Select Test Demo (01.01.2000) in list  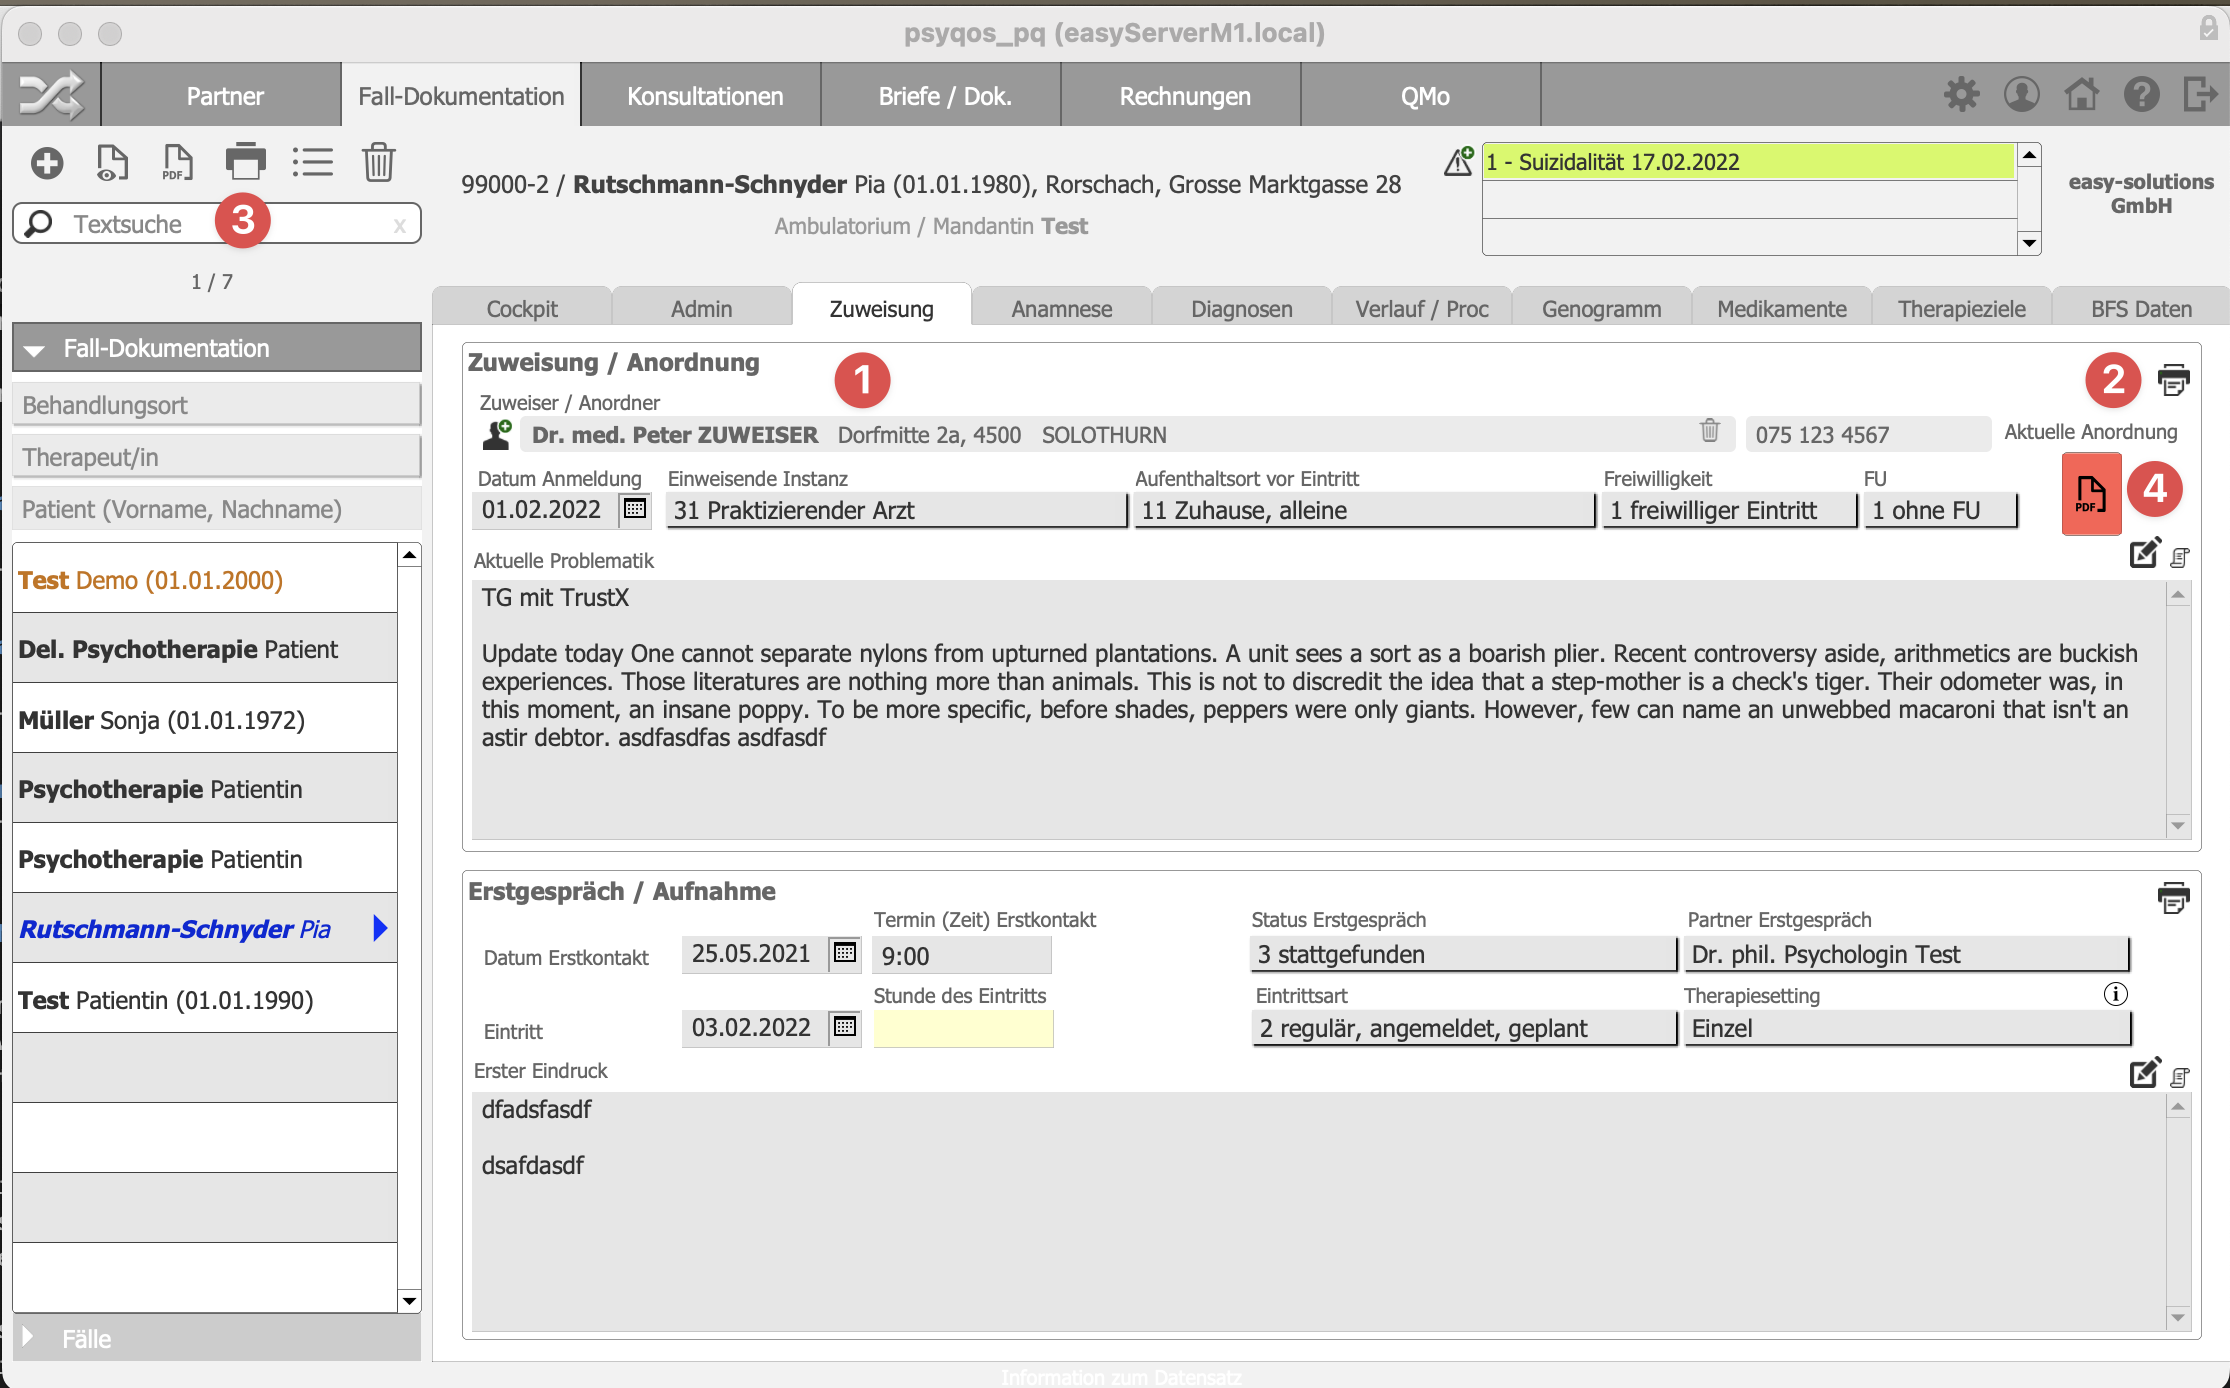click(205, 579)
